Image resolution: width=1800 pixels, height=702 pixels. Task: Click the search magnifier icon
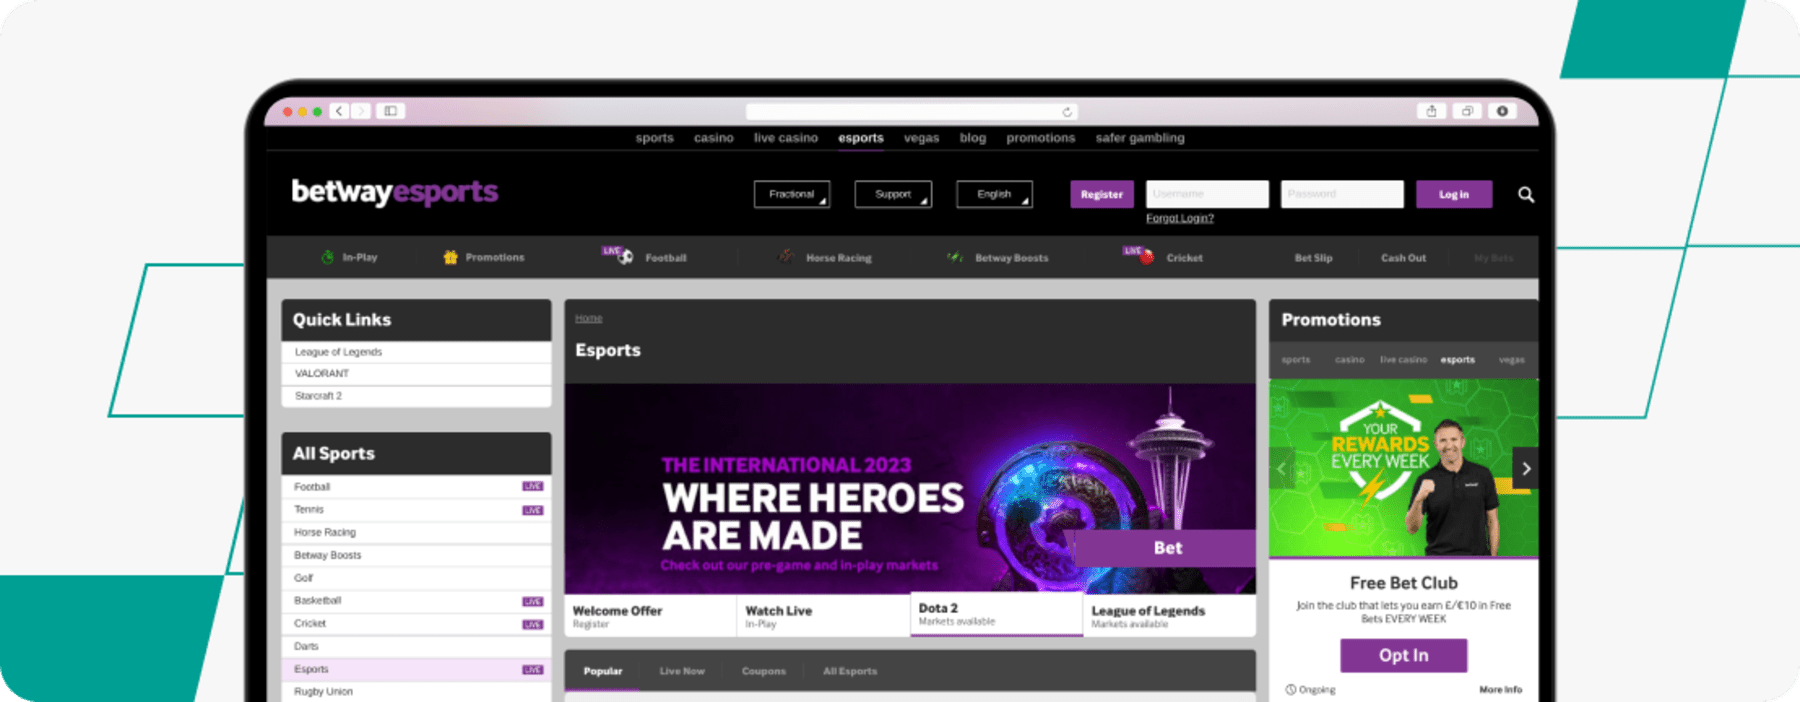click(1526, 194)
